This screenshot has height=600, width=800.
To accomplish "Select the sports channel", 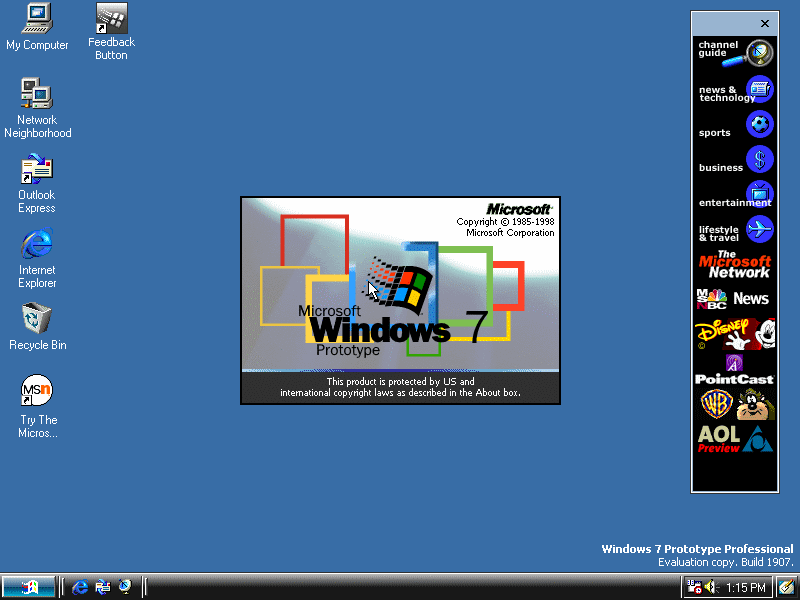I will coord(735,125).
